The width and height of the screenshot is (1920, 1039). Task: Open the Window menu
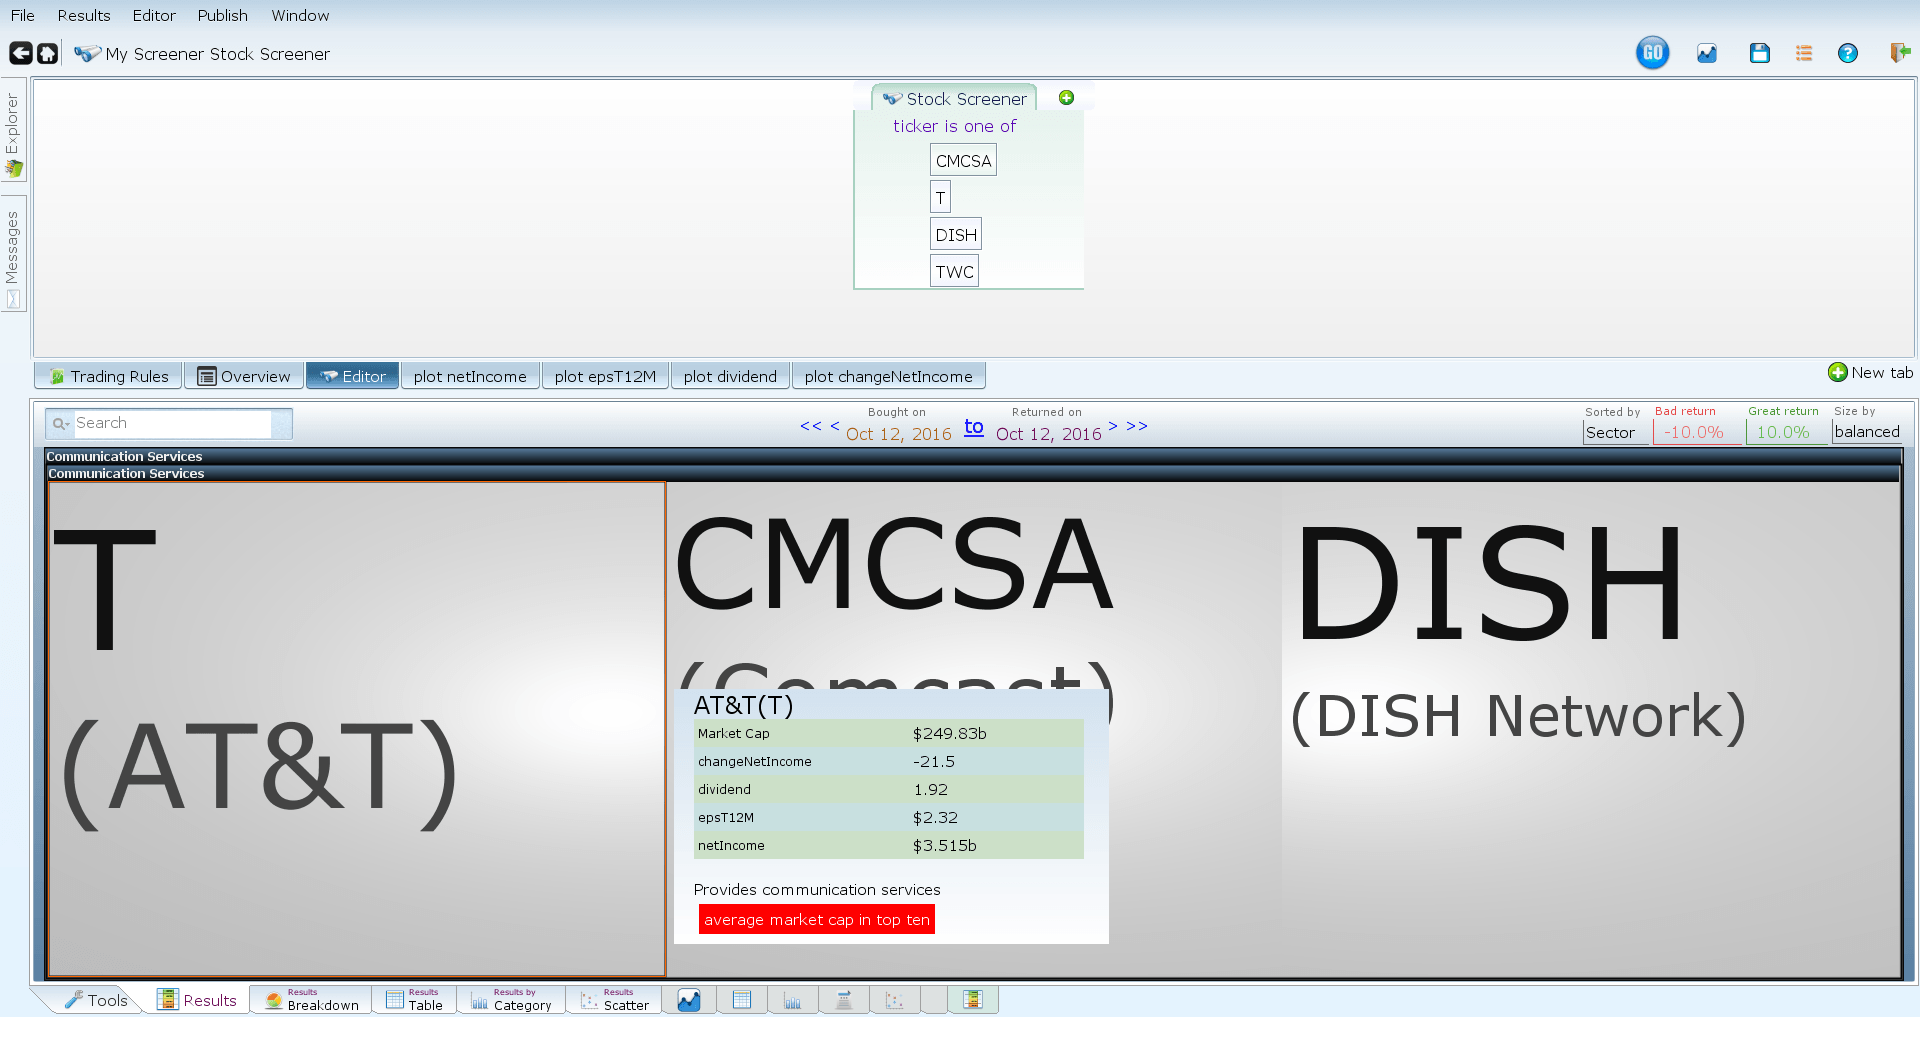(300, 15)
